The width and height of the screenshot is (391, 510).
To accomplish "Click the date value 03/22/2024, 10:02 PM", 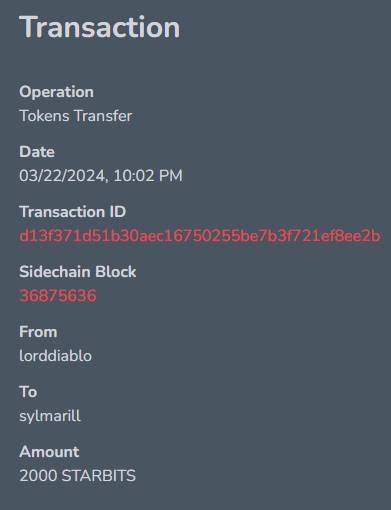I will [101, 176].
